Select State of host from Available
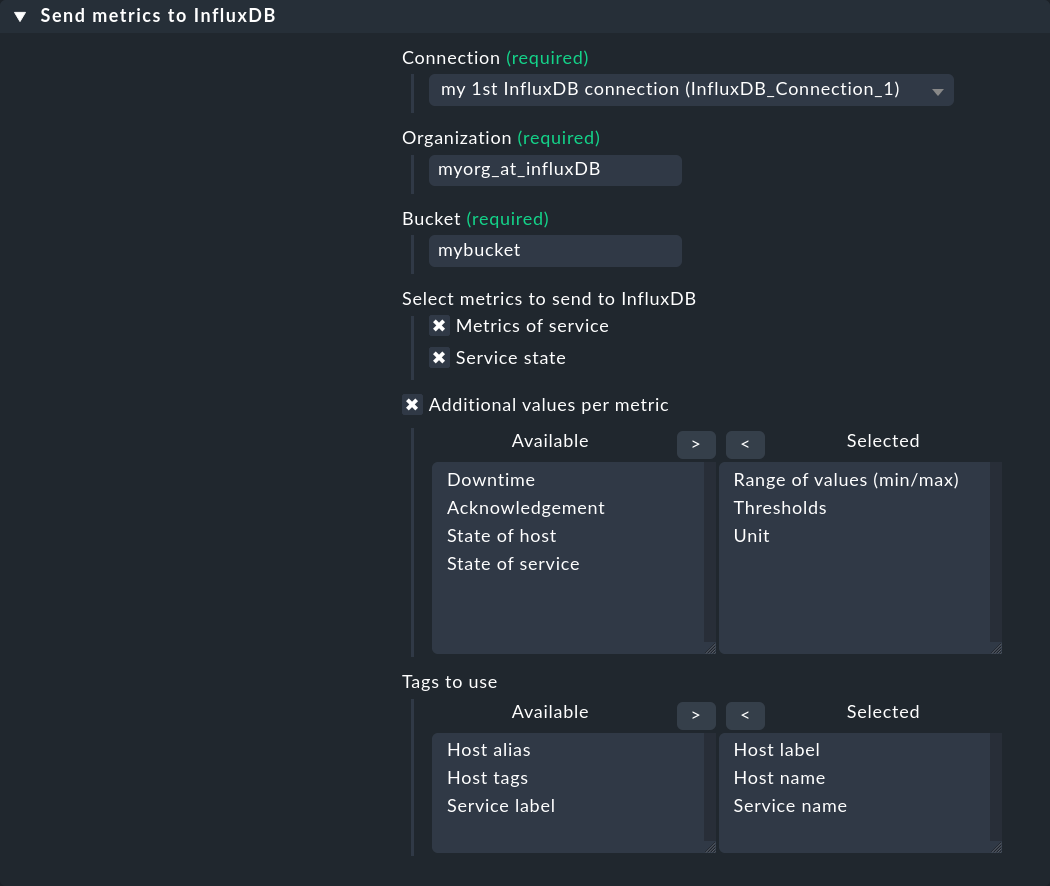1050x886 pixels. point(501,536)
